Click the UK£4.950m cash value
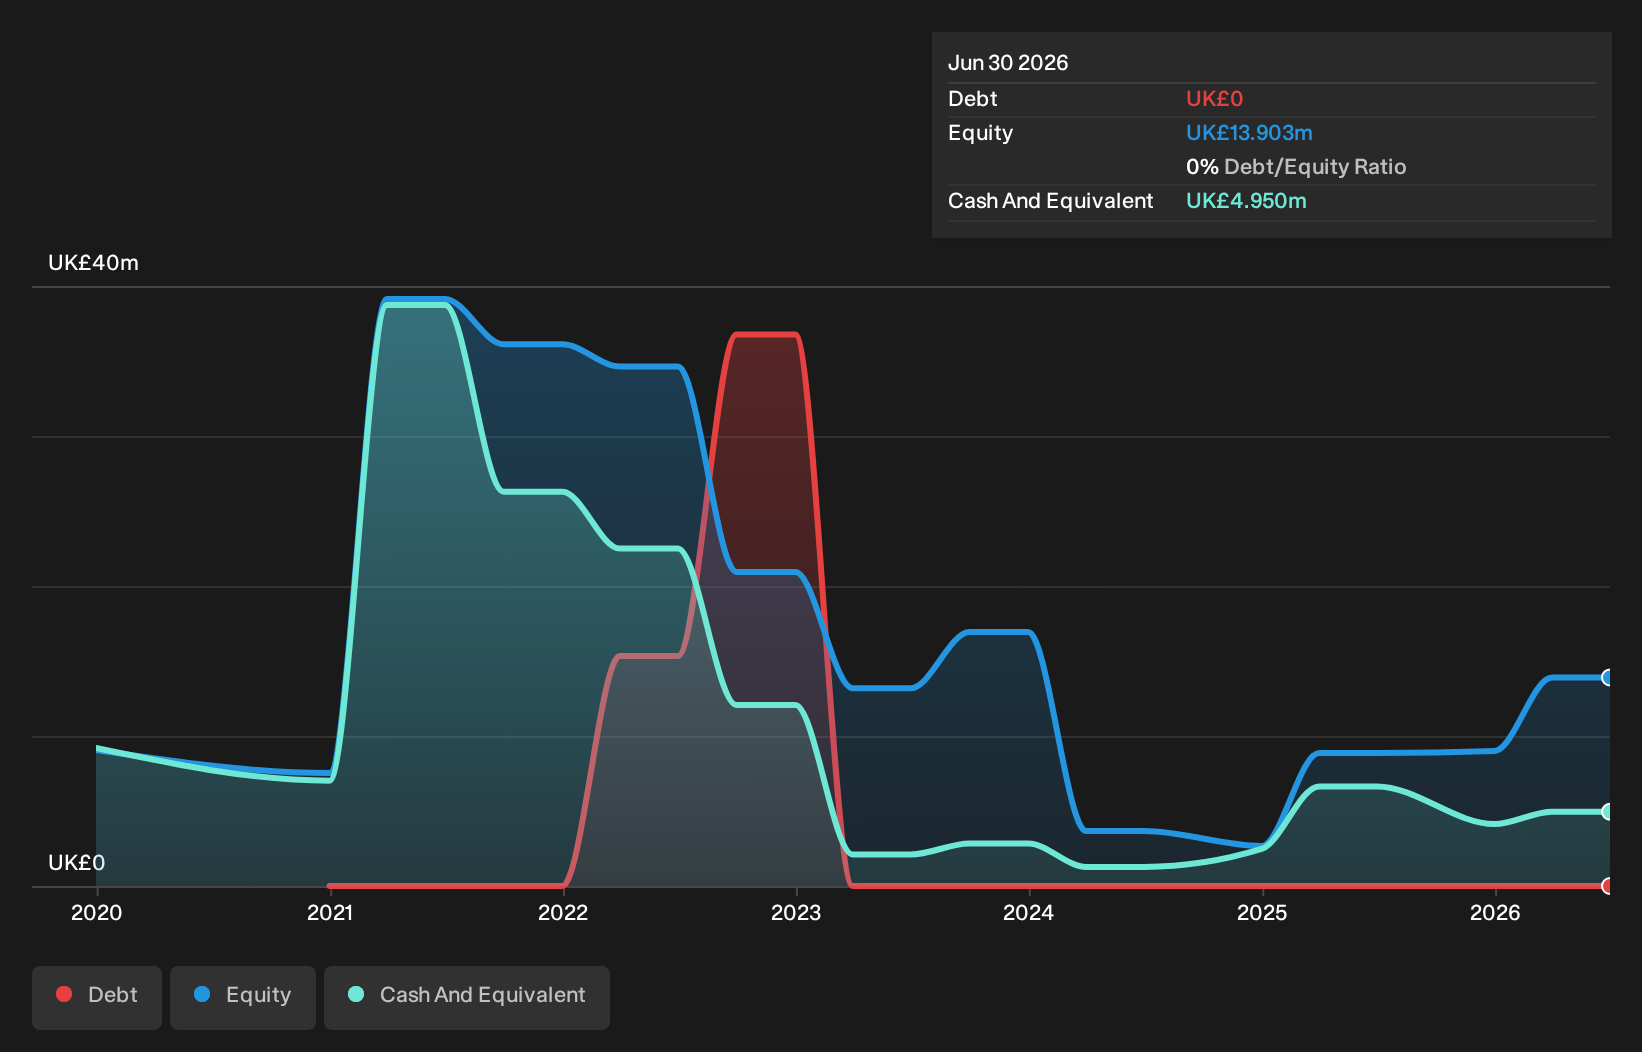The image size is (1642, 1052). click(x=1246, y=201)
